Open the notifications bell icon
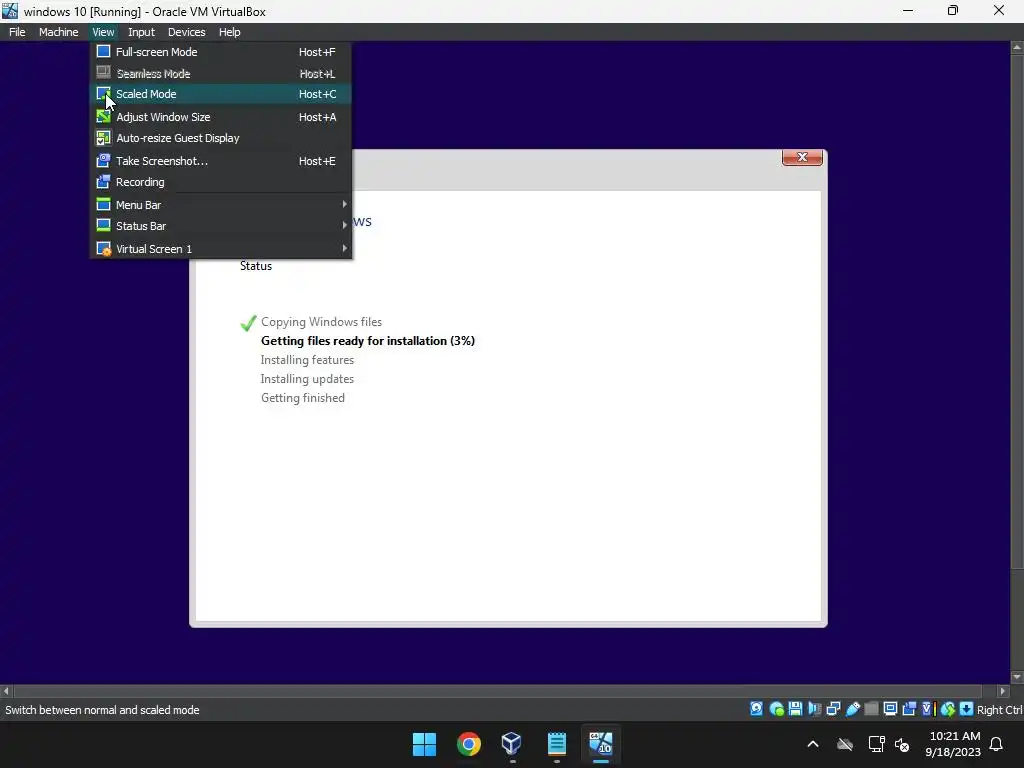Image resolution: width=1024 pixels, height=768 pixels. click(997, 744)
